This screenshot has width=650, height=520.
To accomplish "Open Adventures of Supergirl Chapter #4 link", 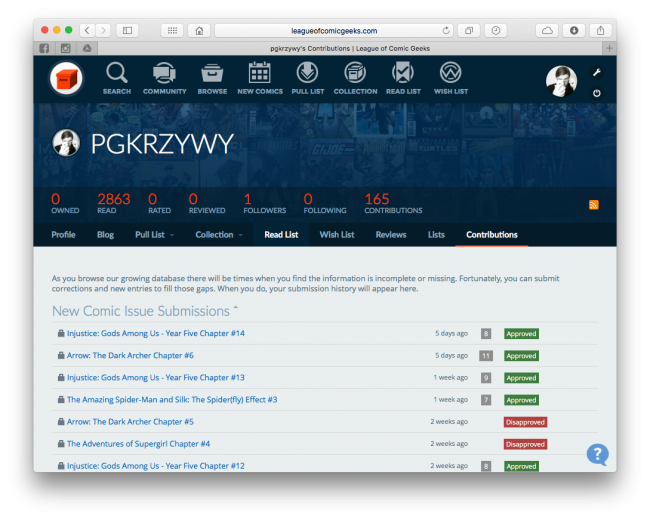I will (138, 444).
